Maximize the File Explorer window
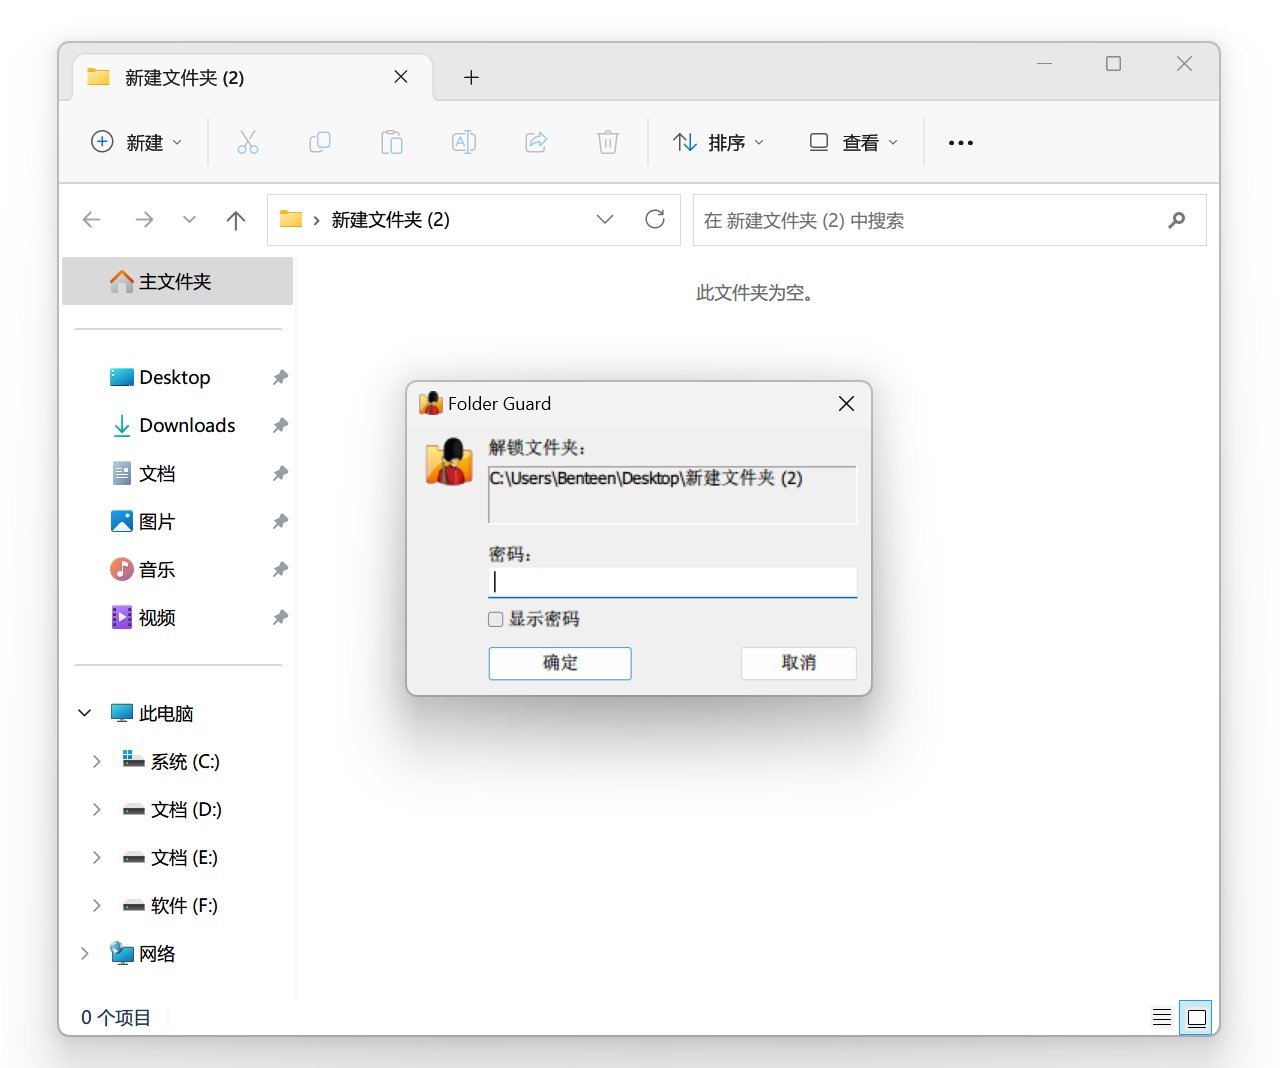Viewport: 1280px width, 1068px height. pyautogui.click(x=1113, y=64)
